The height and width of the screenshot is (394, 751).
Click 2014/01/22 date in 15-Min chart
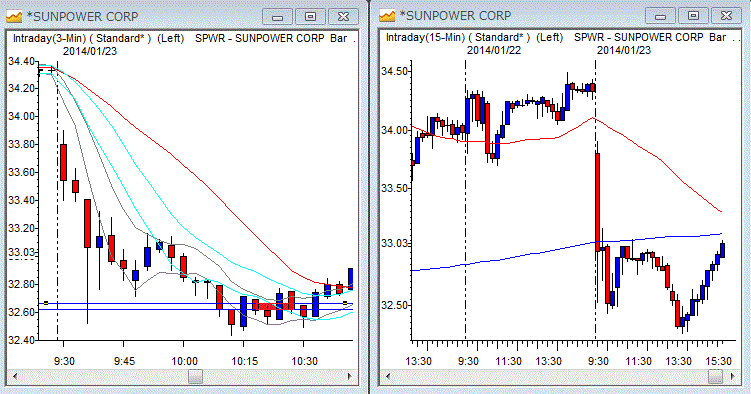[x=494, y=50]
